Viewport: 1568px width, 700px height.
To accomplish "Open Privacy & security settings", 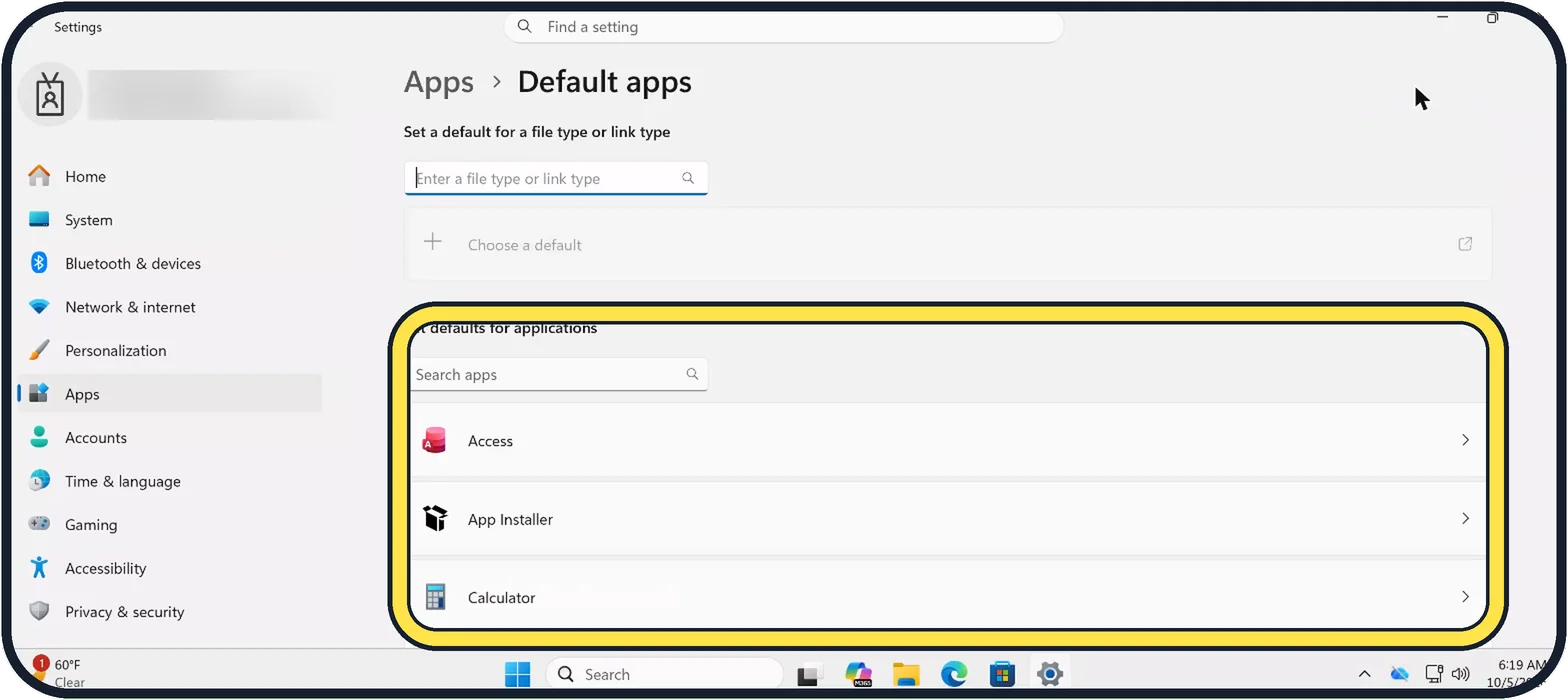I will tap(170, 611).
